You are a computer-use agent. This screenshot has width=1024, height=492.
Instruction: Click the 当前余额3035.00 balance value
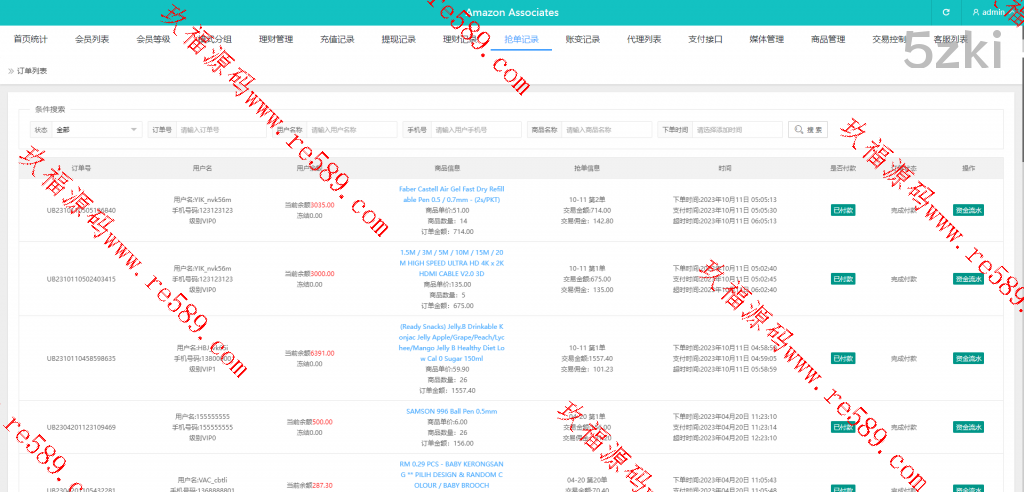pos(310,205)
